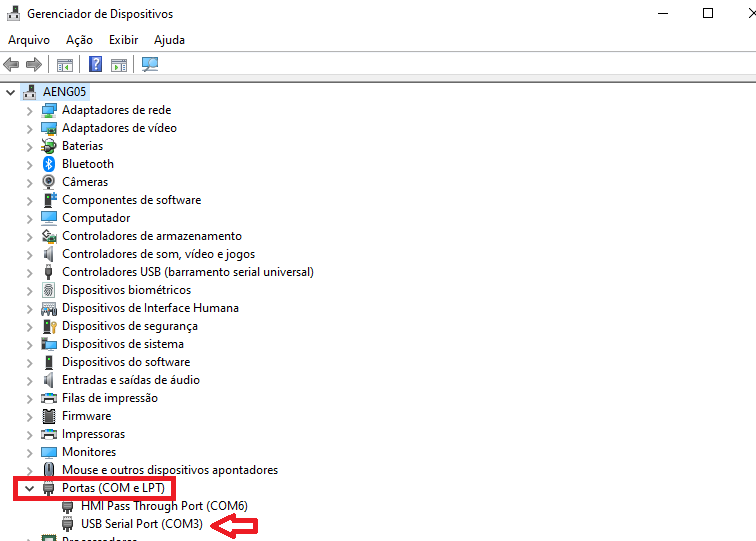756x541 pixels.
Task: Click the show/hide action pane icon
Action: [x=119, y=65]
